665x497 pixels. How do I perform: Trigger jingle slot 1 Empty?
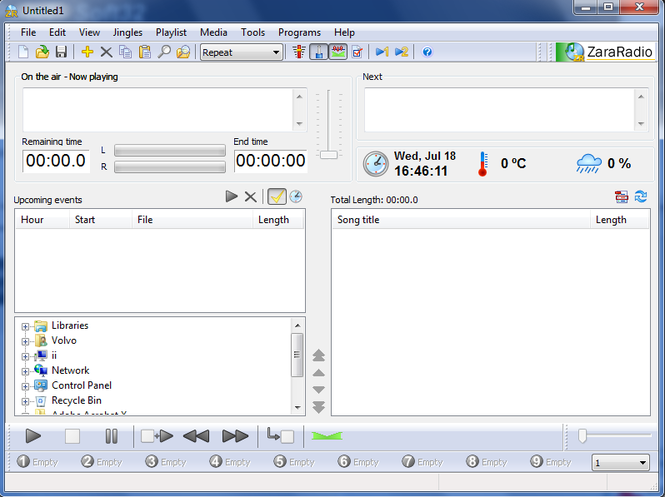[x=37, y=462]
